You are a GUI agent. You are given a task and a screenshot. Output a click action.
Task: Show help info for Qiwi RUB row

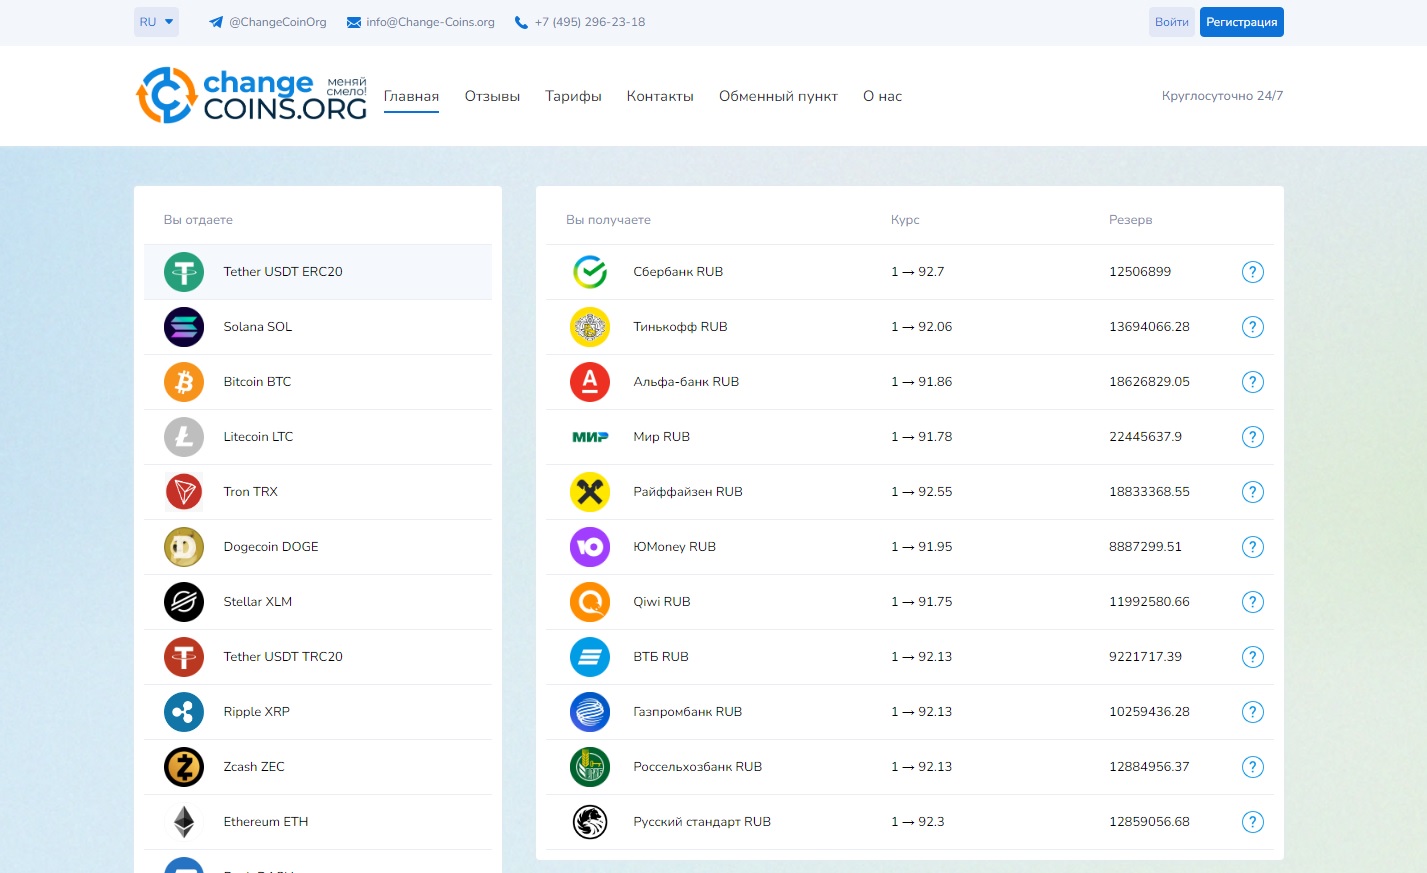(1252, 602)
